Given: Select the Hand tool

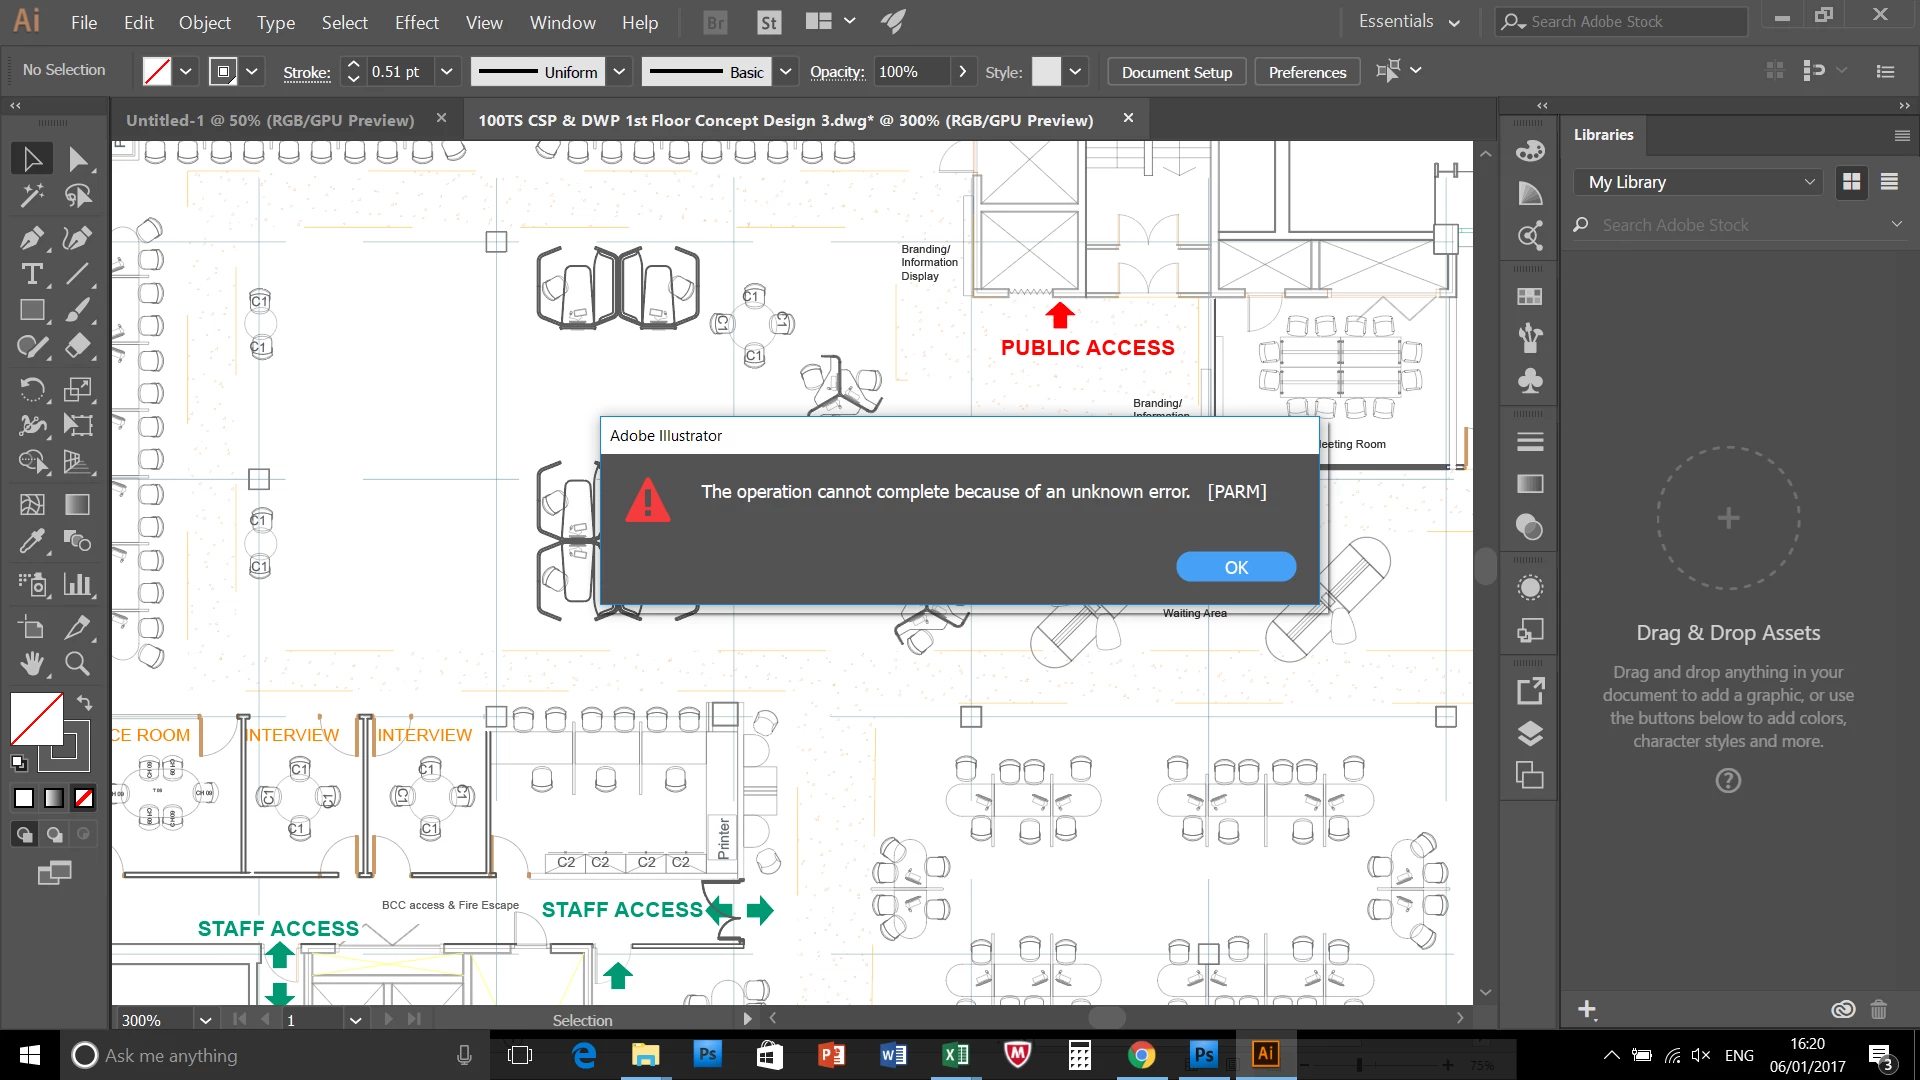Looking at the screenshot, I should click(31, 663).
